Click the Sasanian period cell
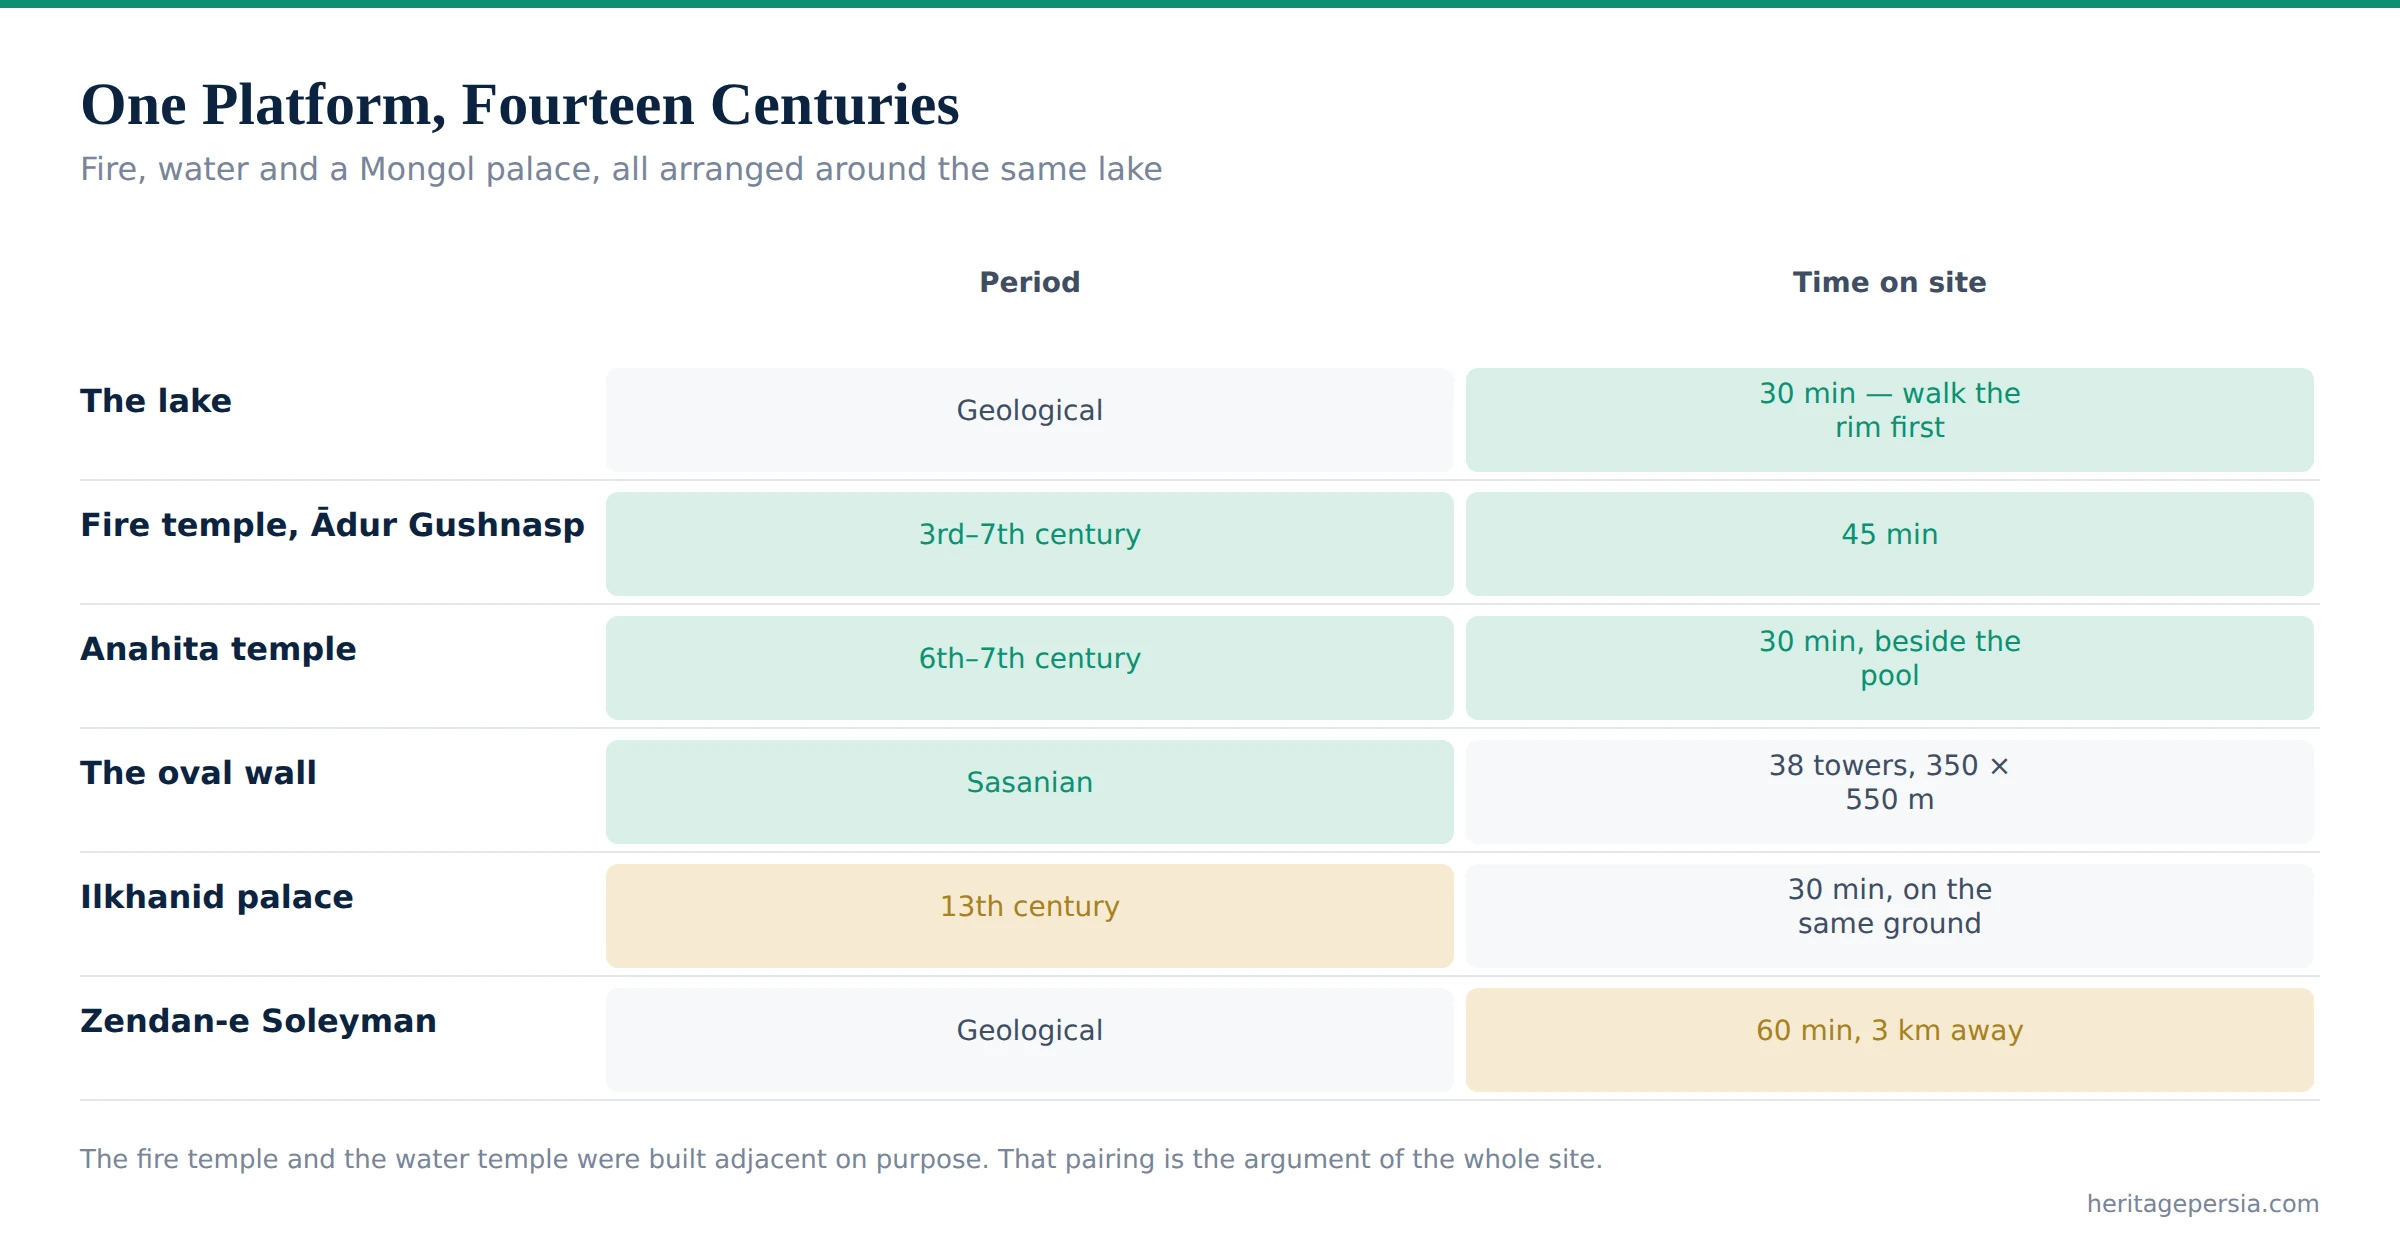This screenshot has width=2400, height=1244. (1029, 792)
